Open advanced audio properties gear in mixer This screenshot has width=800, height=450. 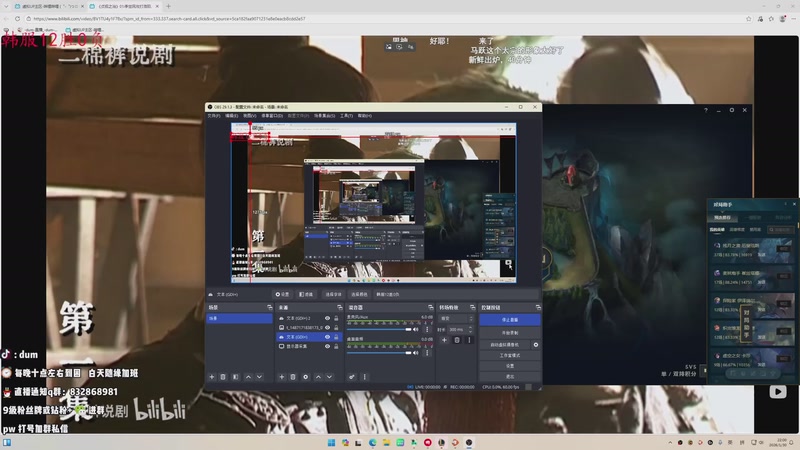(352, 377)
